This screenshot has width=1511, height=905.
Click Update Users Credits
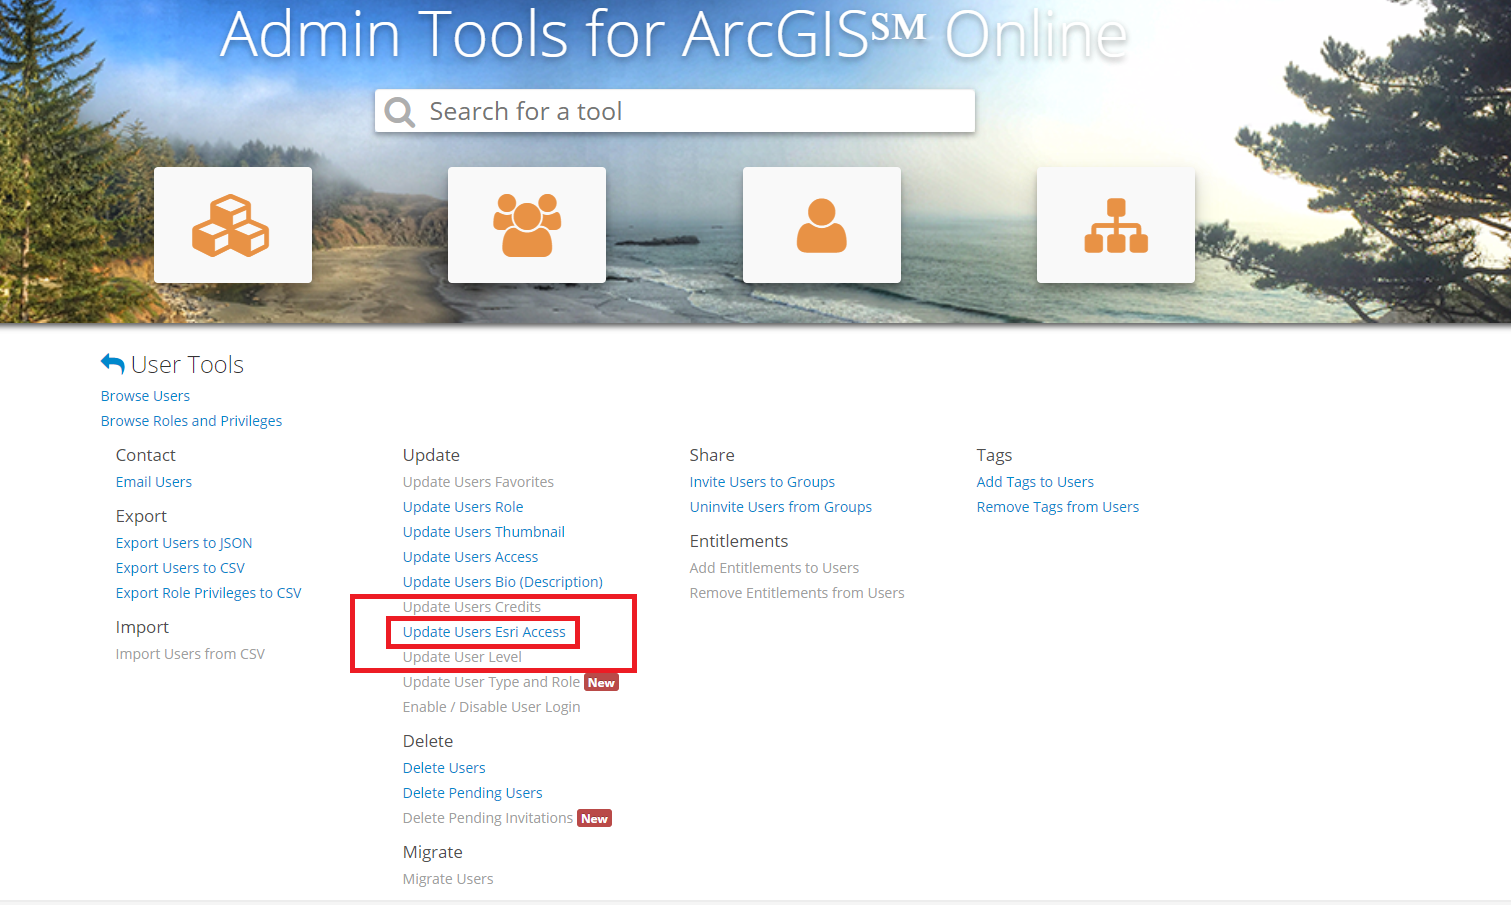tap(472, 607)
